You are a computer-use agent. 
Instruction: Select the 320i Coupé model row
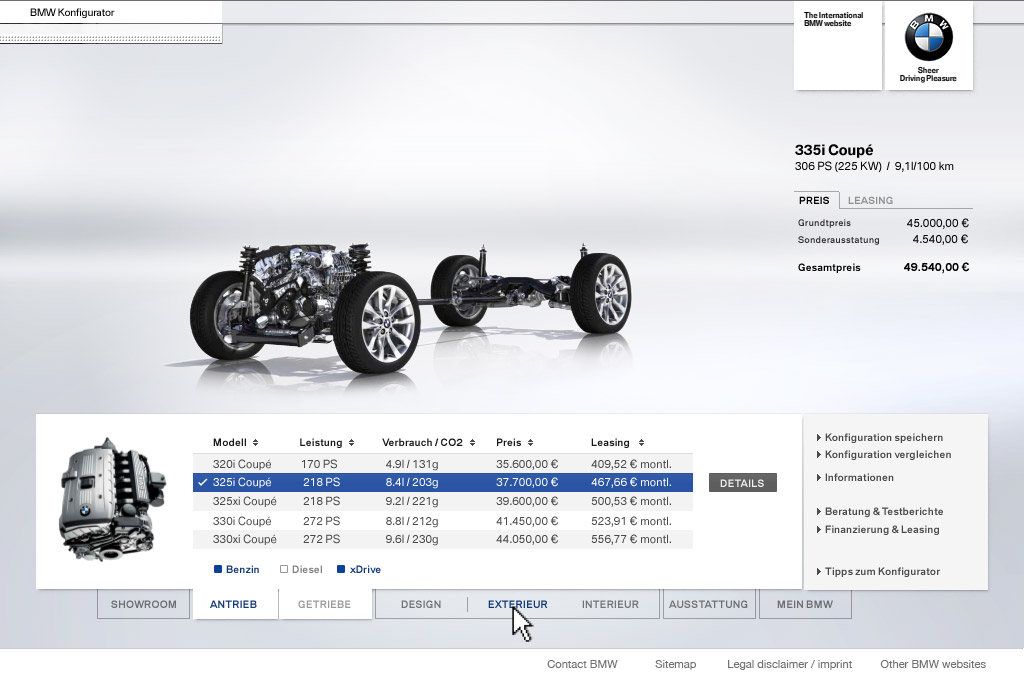pos(443,464)
